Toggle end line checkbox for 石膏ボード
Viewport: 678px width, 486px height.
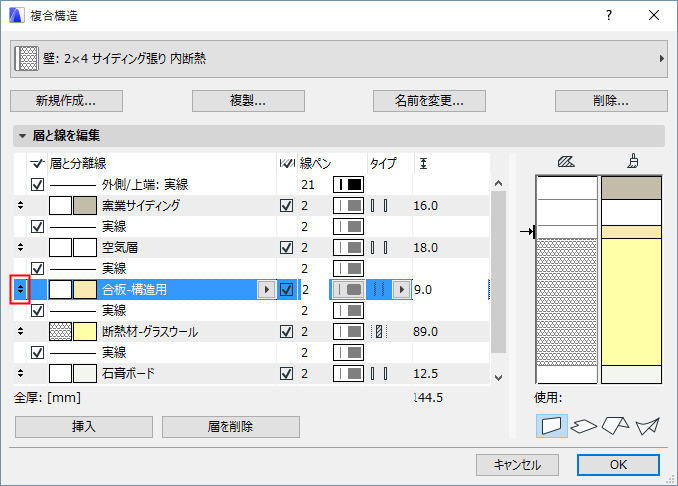[x=286, y=373]
